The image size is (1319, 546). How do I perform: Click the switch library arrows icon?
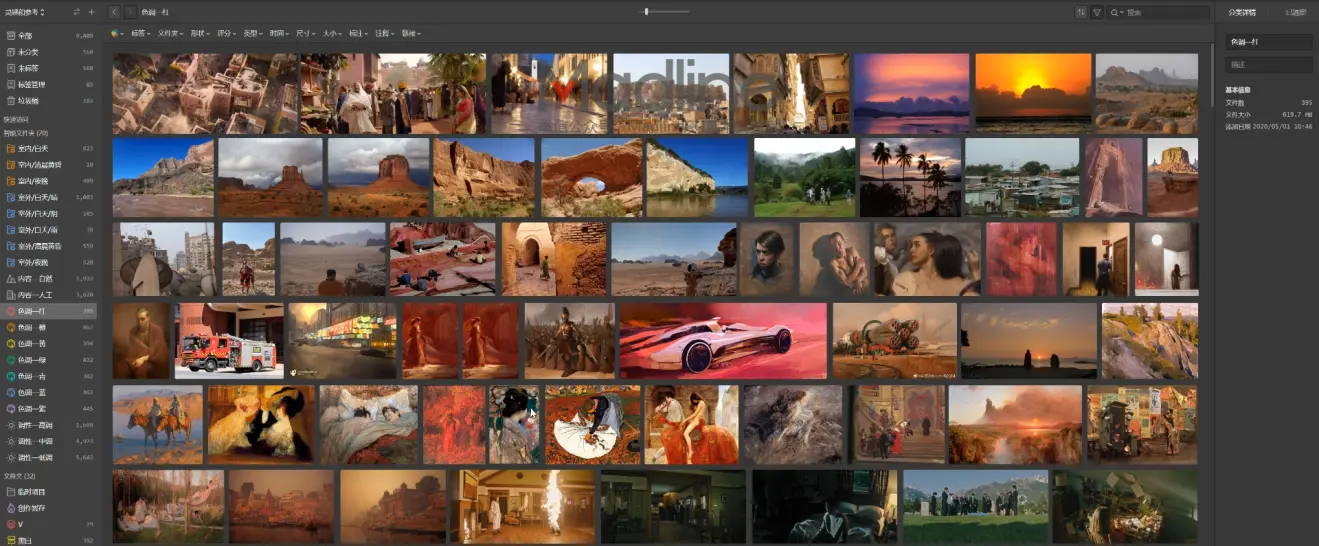(78, 12)
